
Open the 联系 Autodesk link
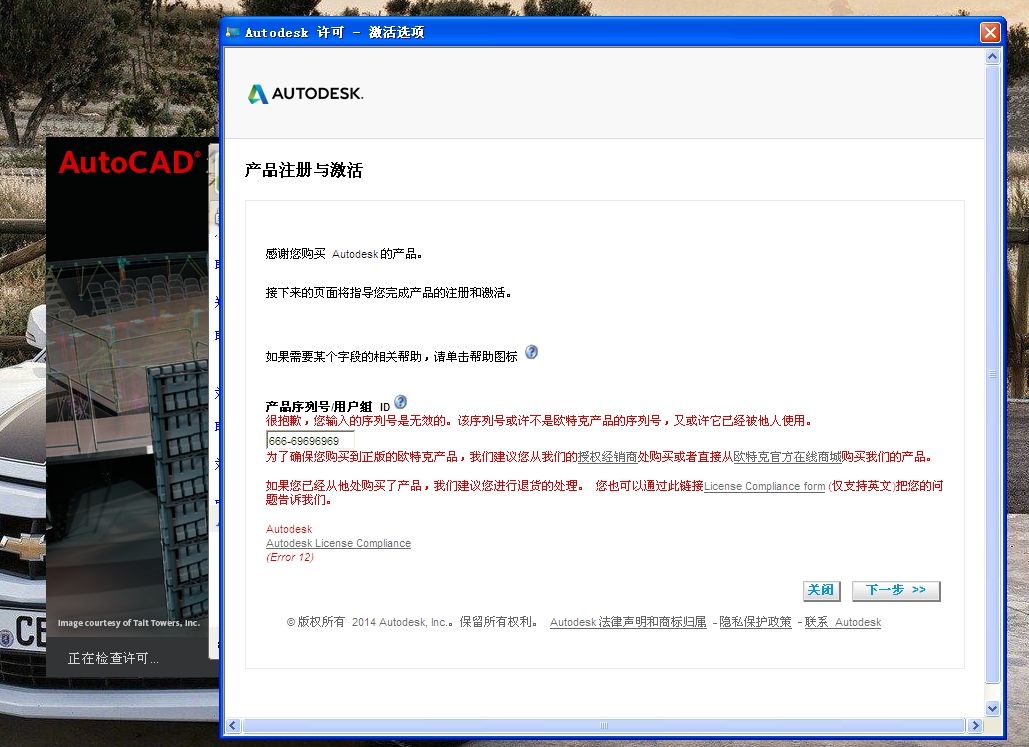pyautogui.click(x=843, y=622)
